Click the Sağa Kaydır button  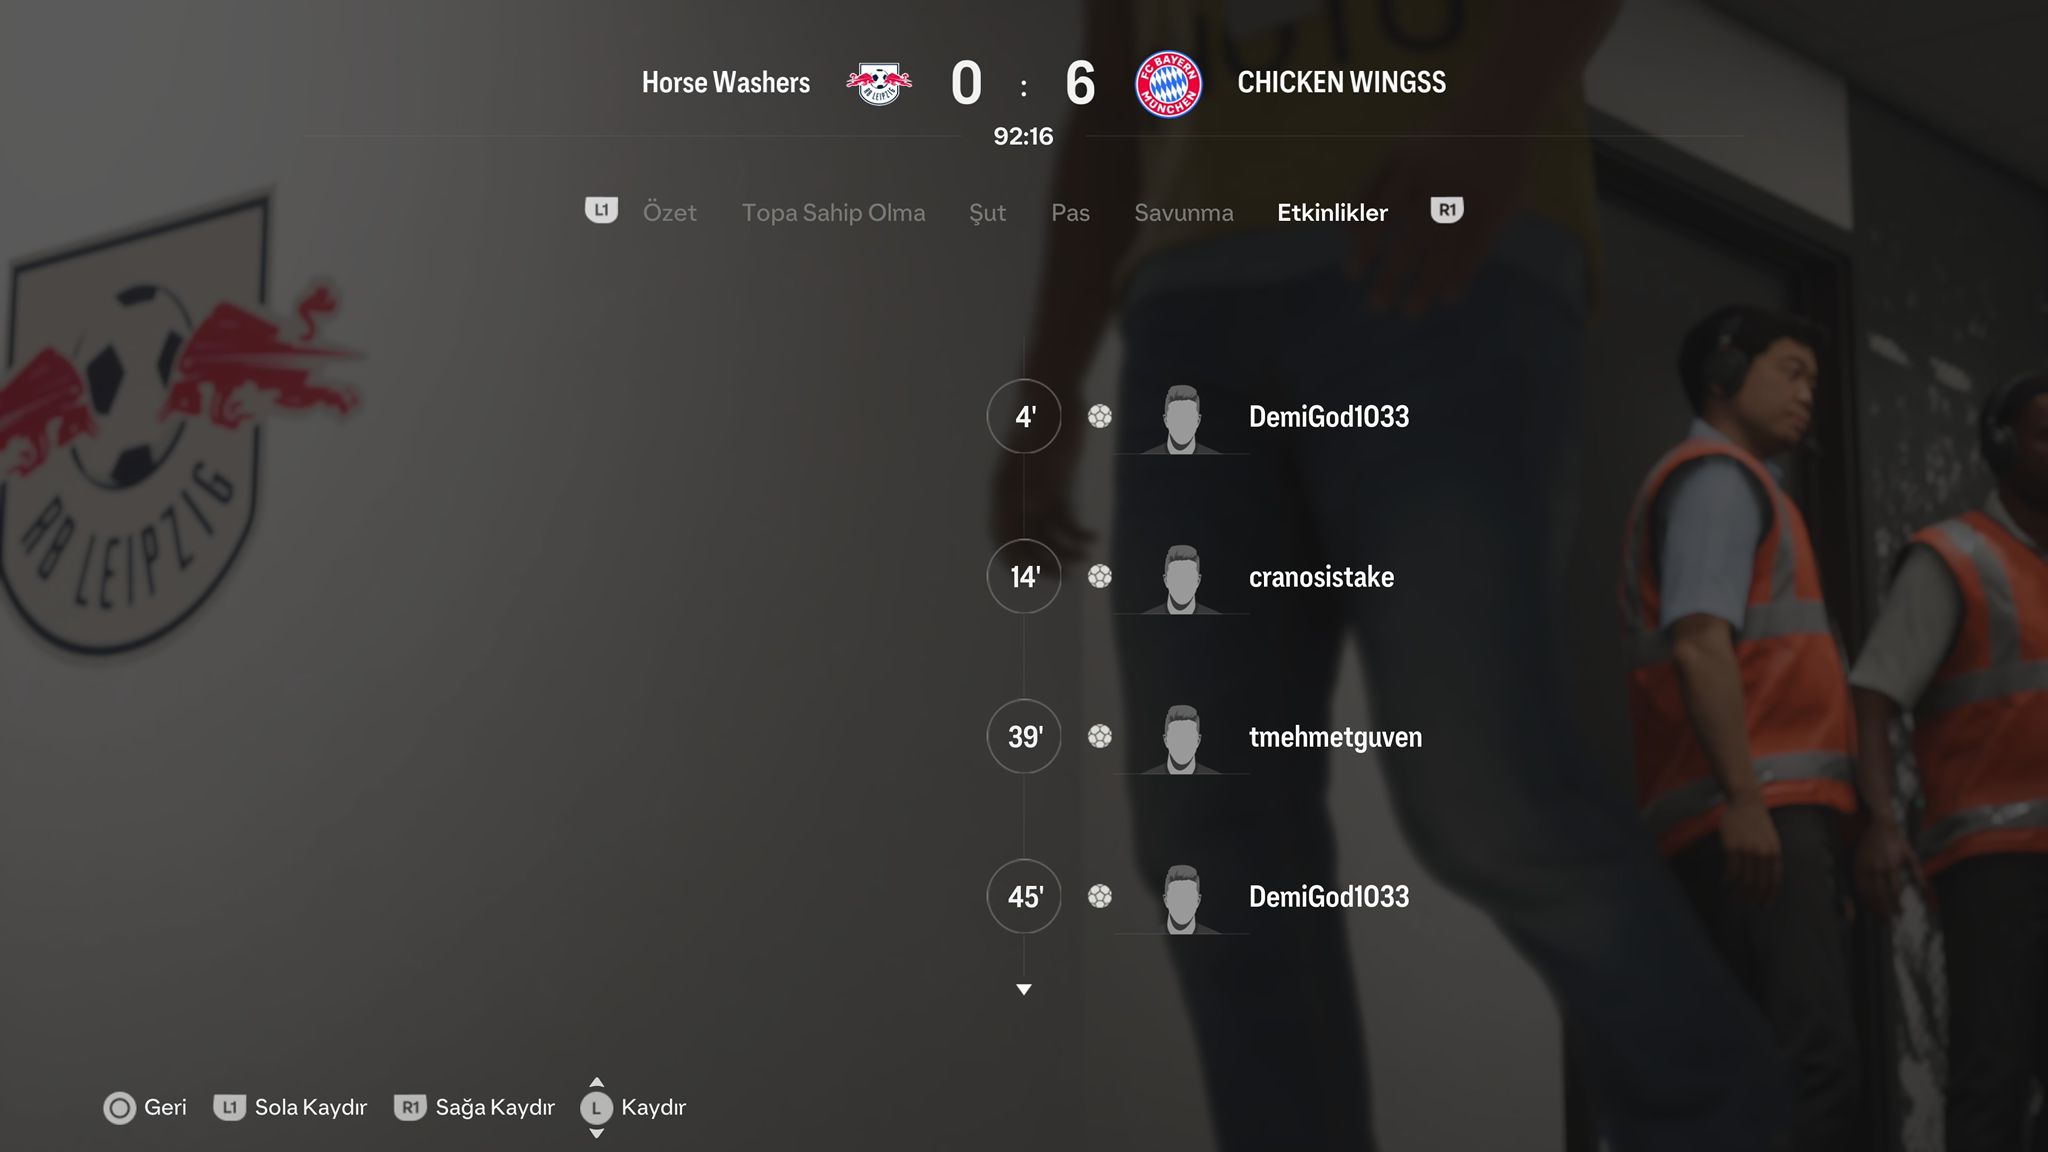(x=474, y=1107)
